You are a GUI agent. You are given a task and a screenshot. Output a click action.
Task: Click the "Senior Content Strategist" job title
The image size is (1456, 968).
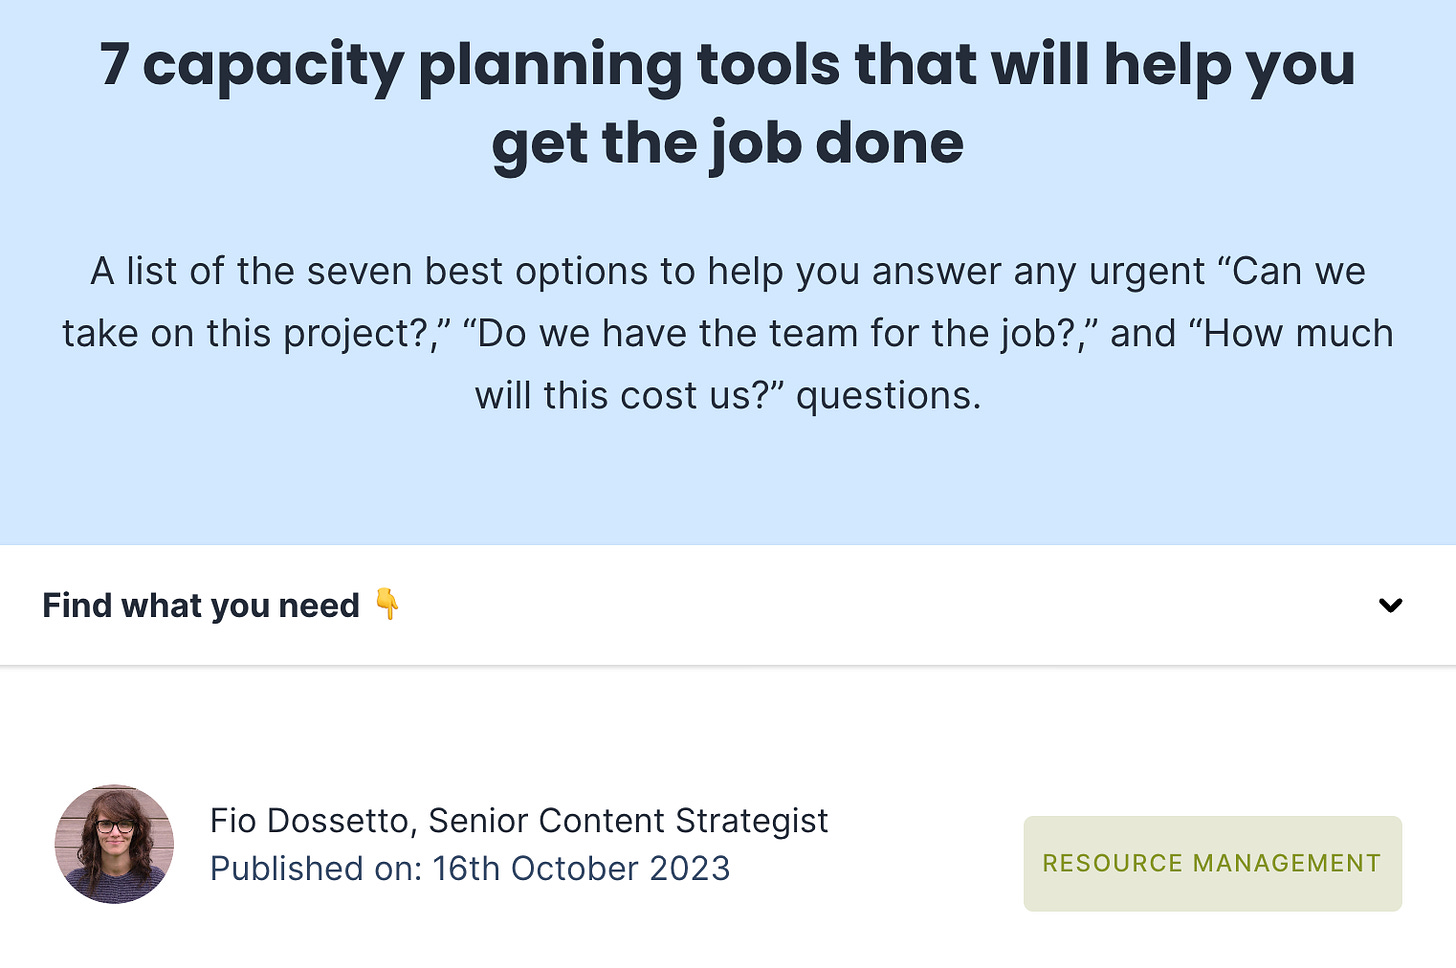pos(628,820)
